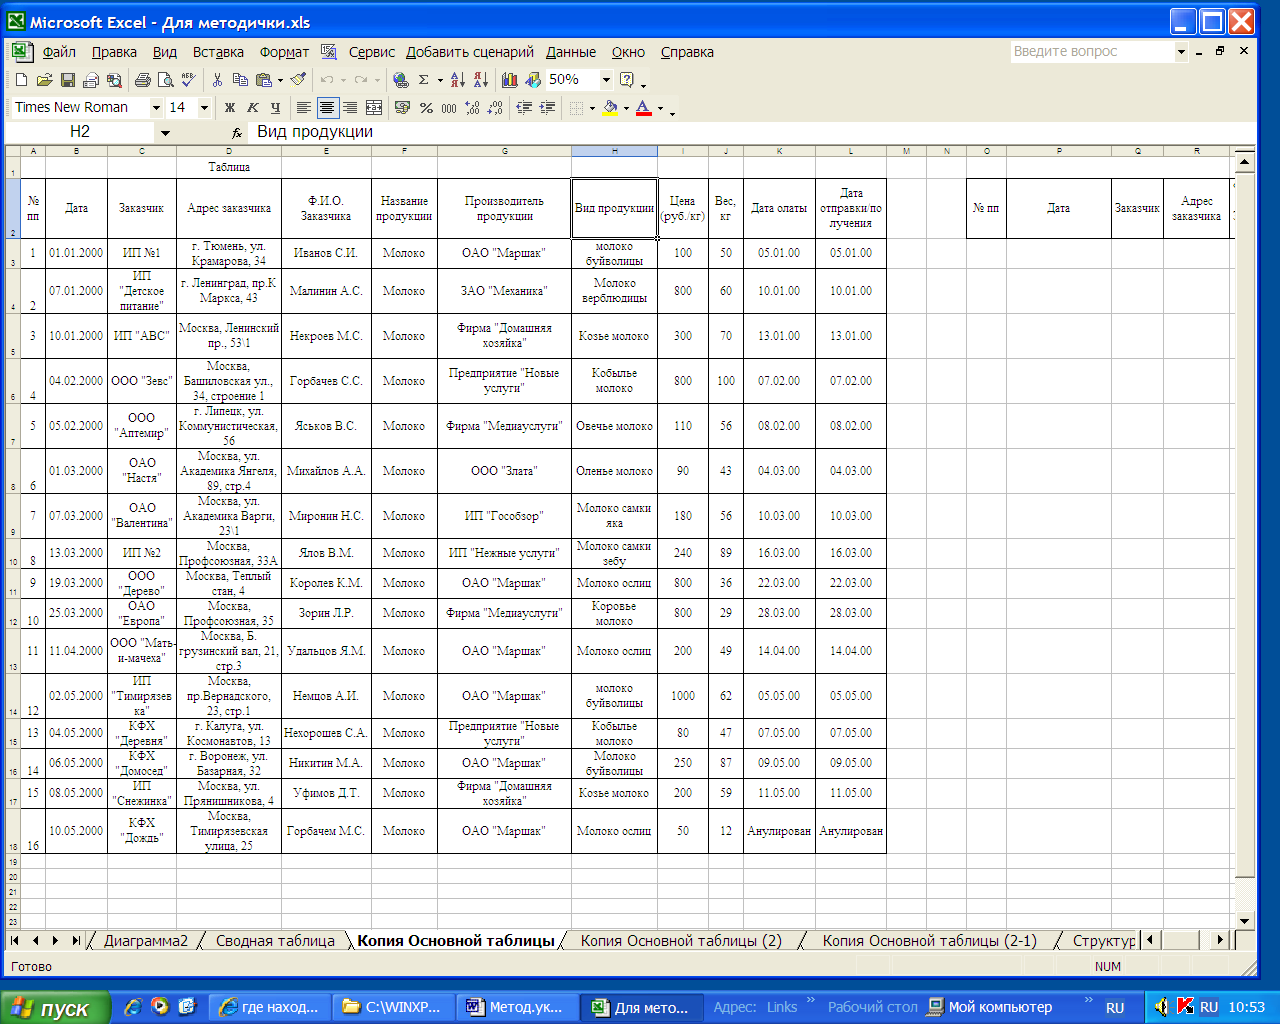Apply red font color
The width and height of the screenshot is (1280, 1024).
(643, 107)
